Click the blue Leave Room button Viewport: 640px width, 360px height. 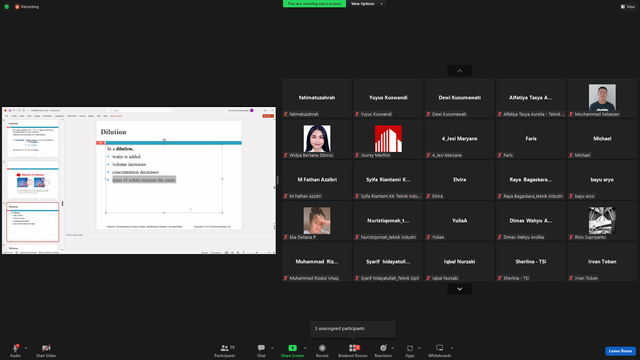[x=620, y=351]
